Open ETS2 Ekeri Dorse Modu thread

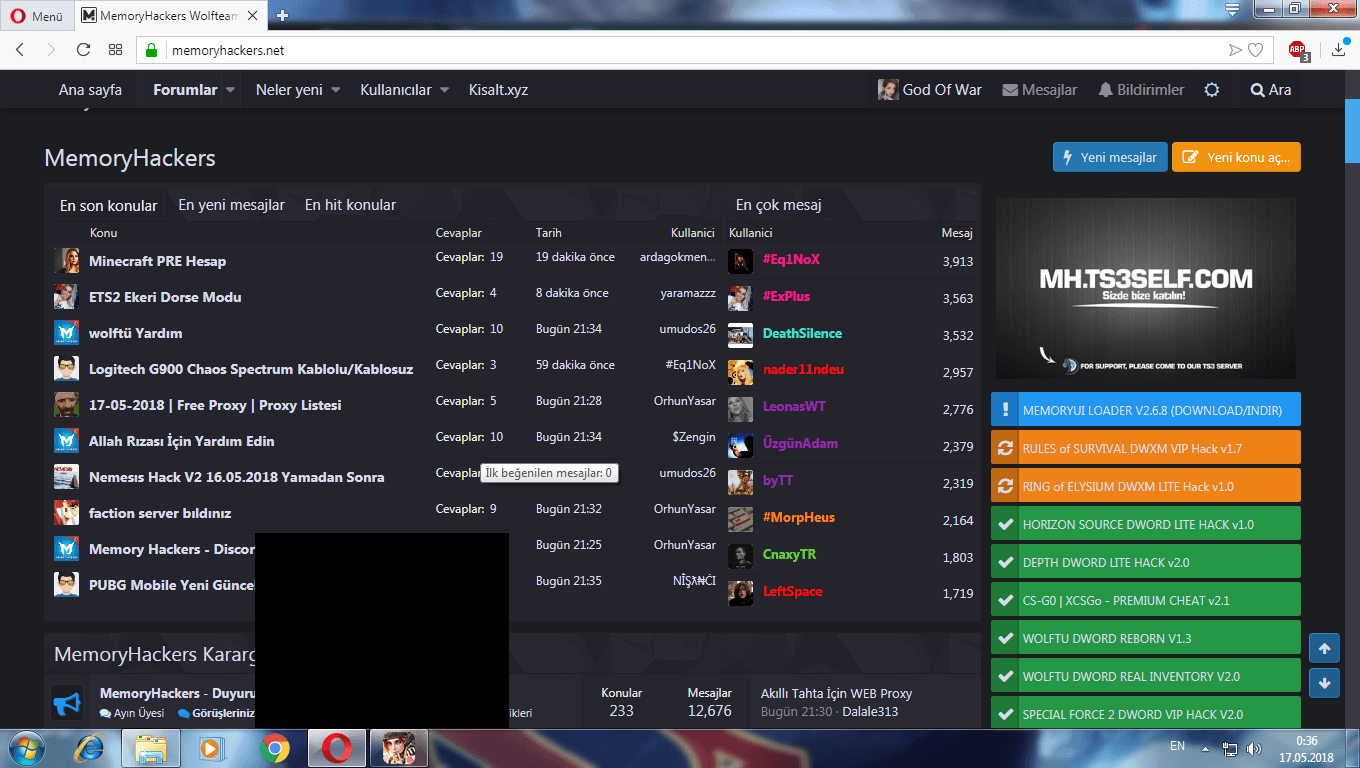coord(165,297)
